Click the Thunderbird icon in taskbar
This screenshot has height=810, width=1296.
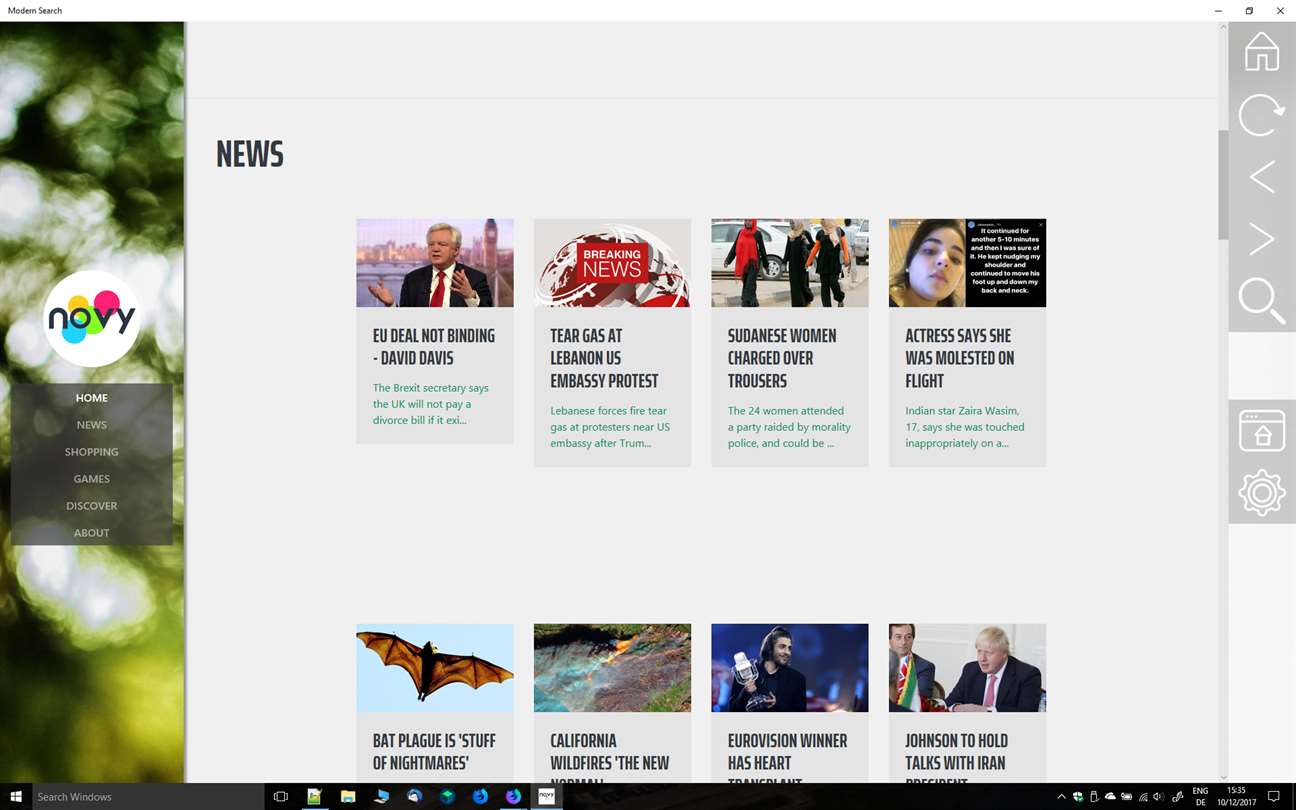(415, 797)
